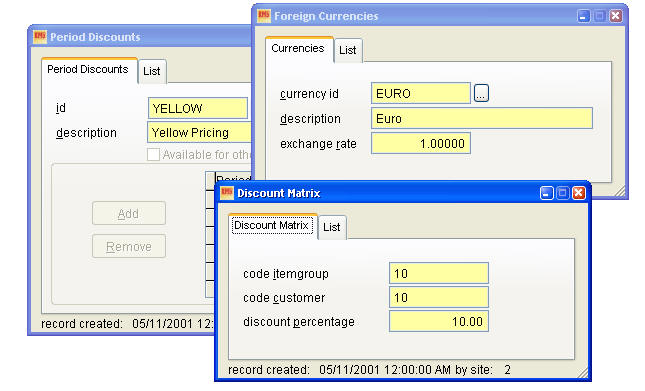The image size is (645, 391).
Task: Switch to List tab in Foreign Currencies
Action: (x=348, y=50)
